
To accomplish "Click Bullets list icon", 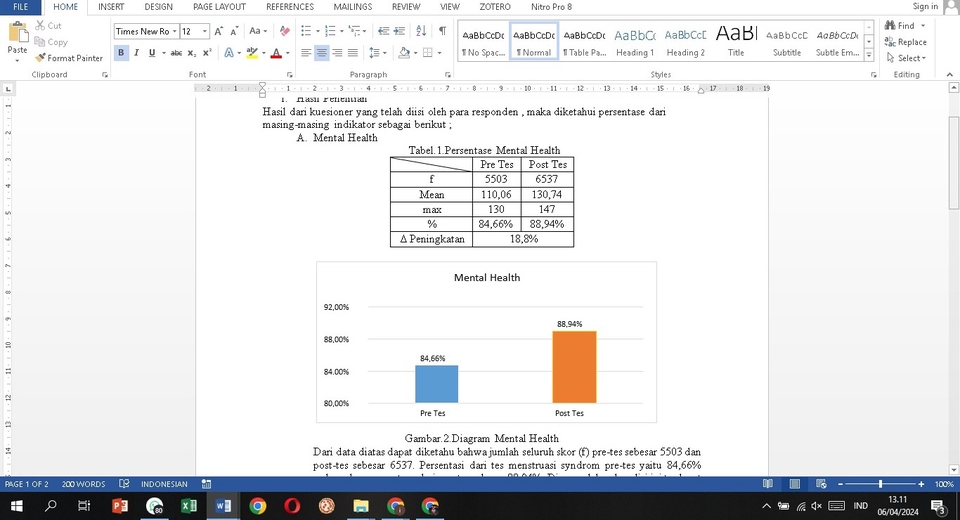I will [x=306, y=31].
